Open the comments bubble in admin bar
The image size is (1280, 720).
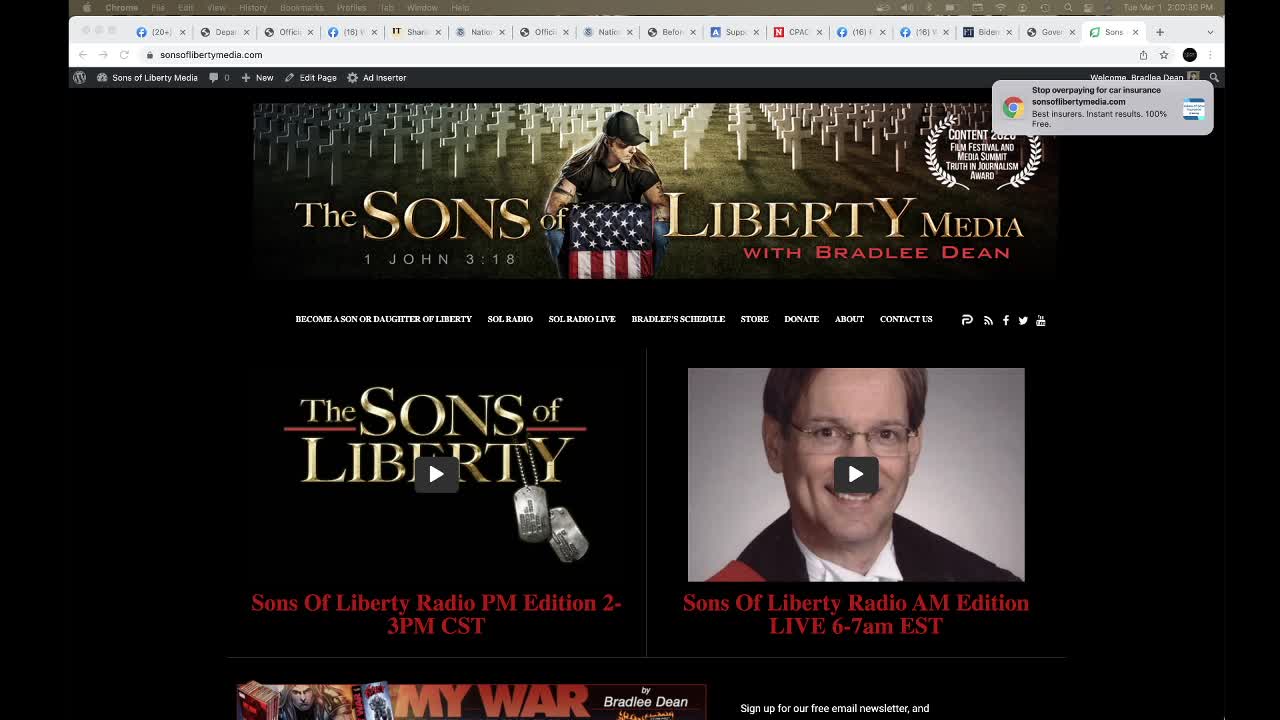pos(219,77)
